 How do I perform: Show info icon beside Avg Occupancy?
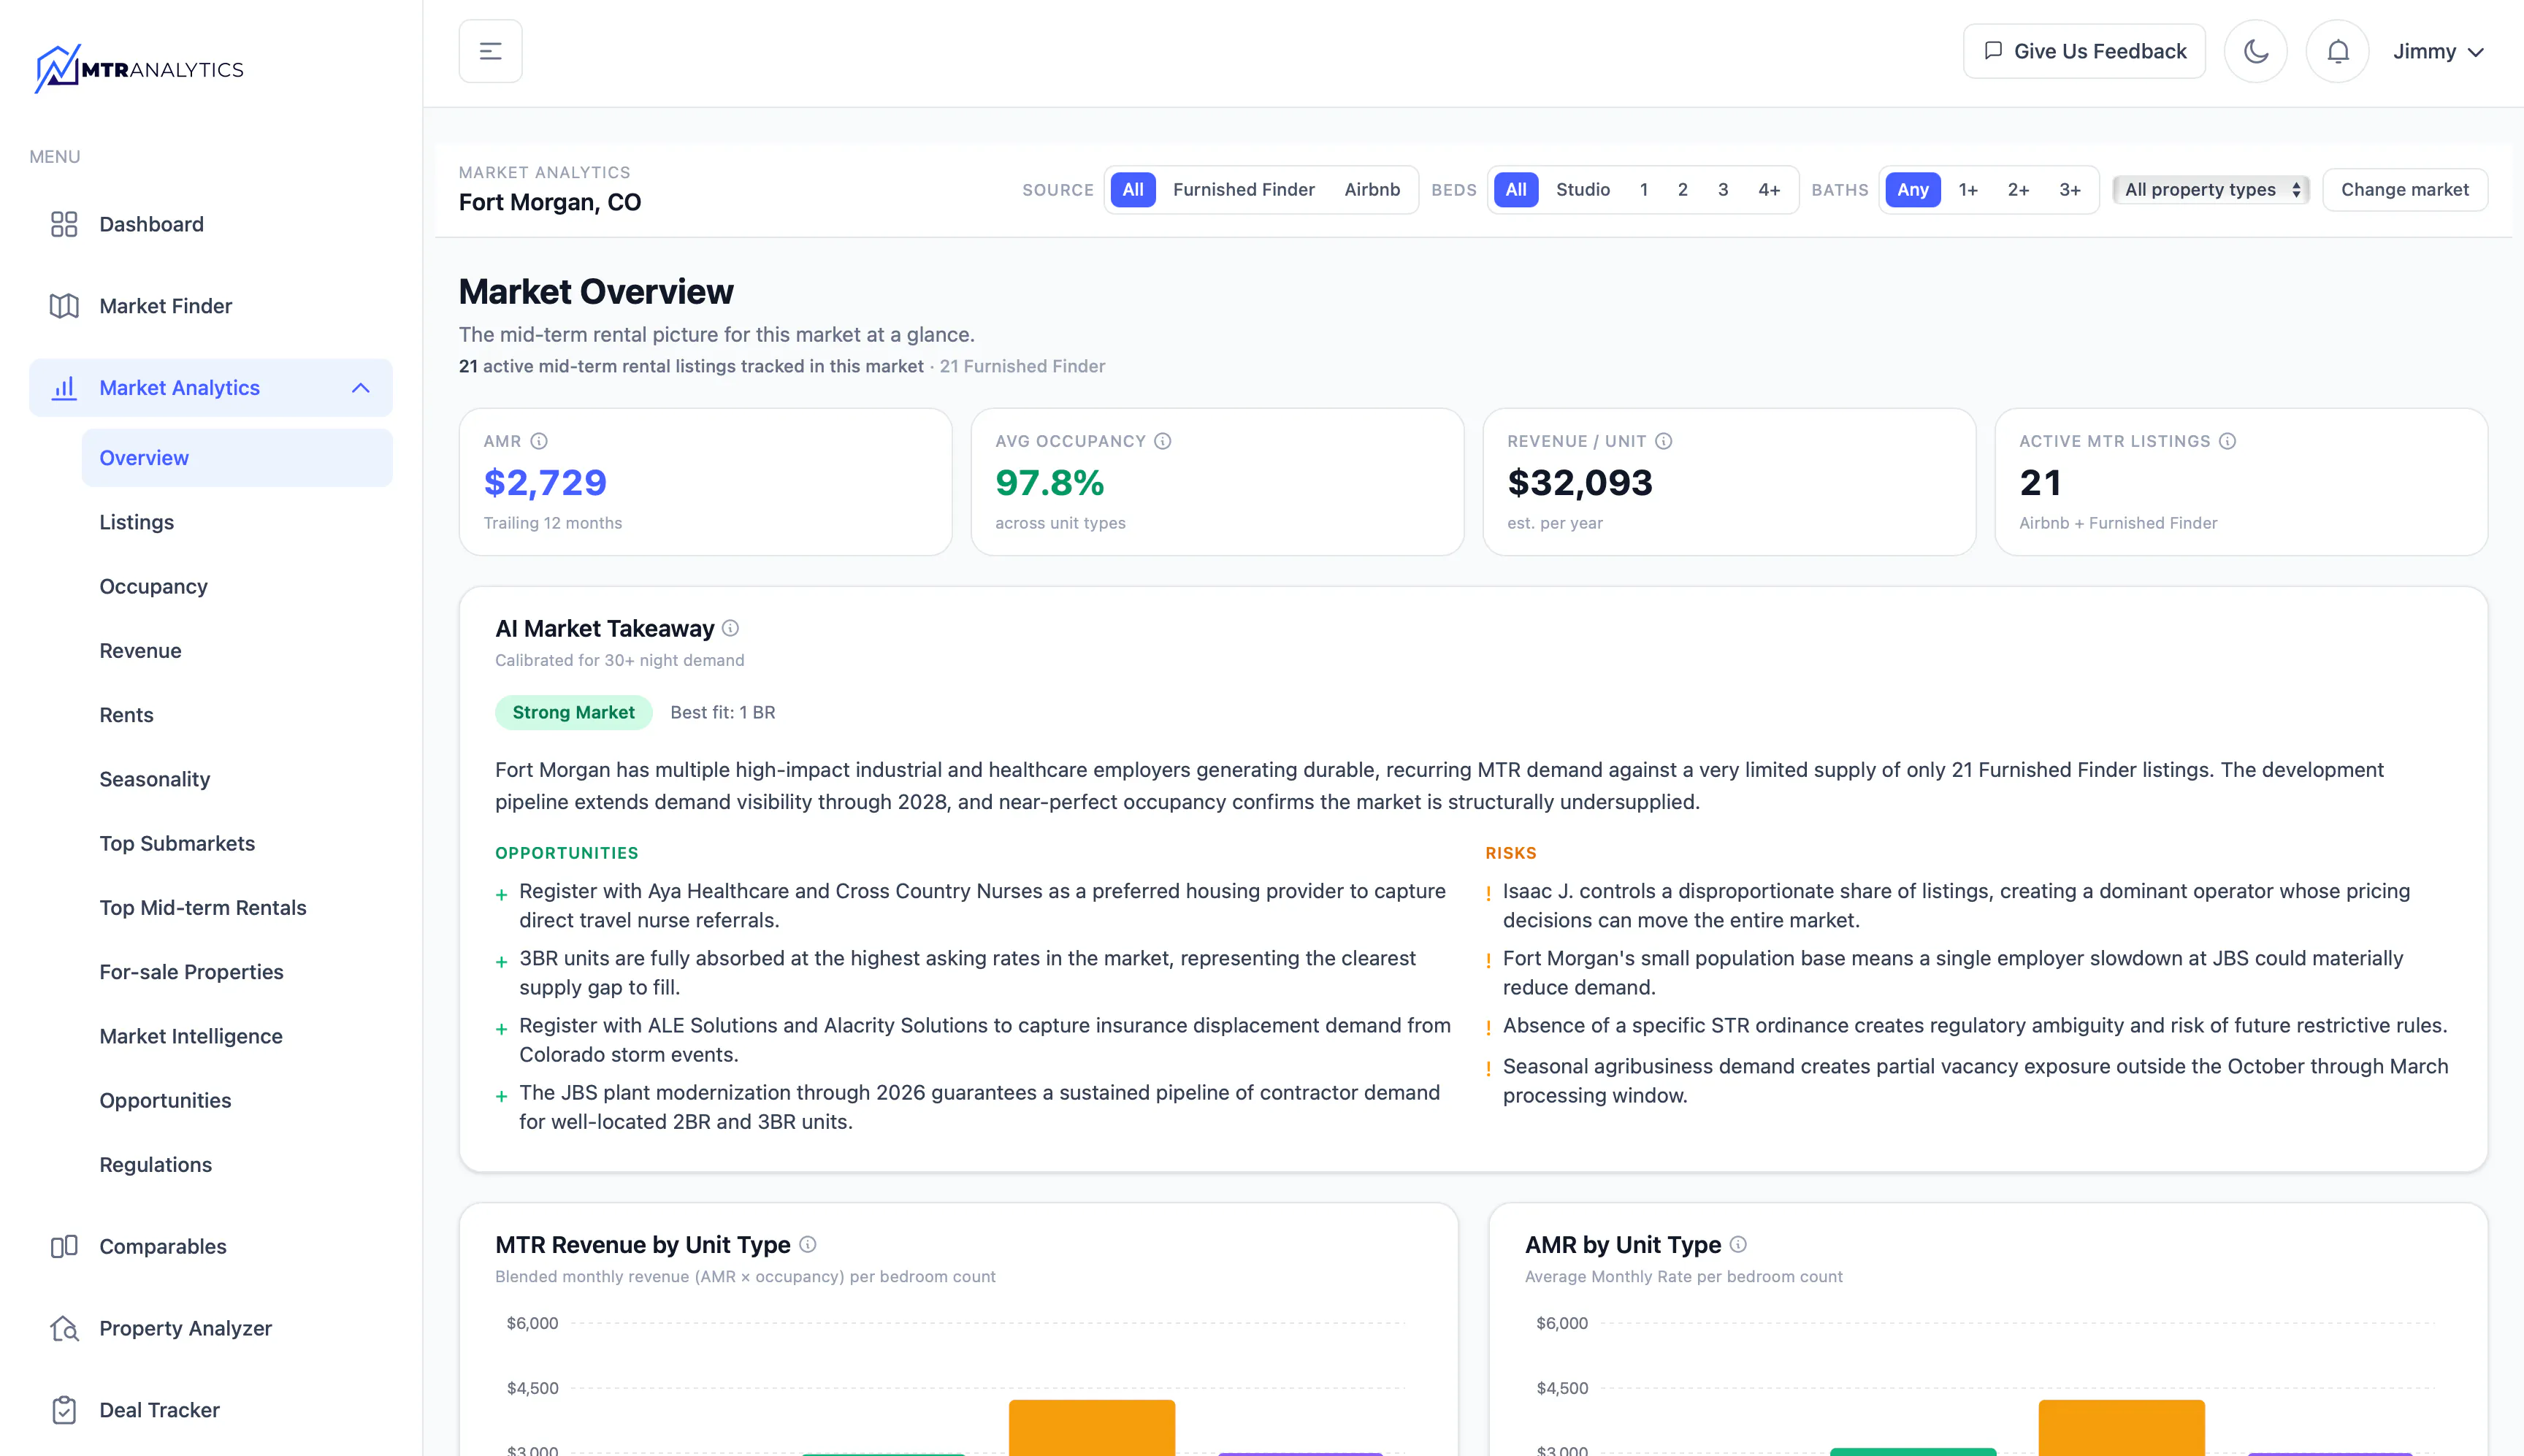1162,441
